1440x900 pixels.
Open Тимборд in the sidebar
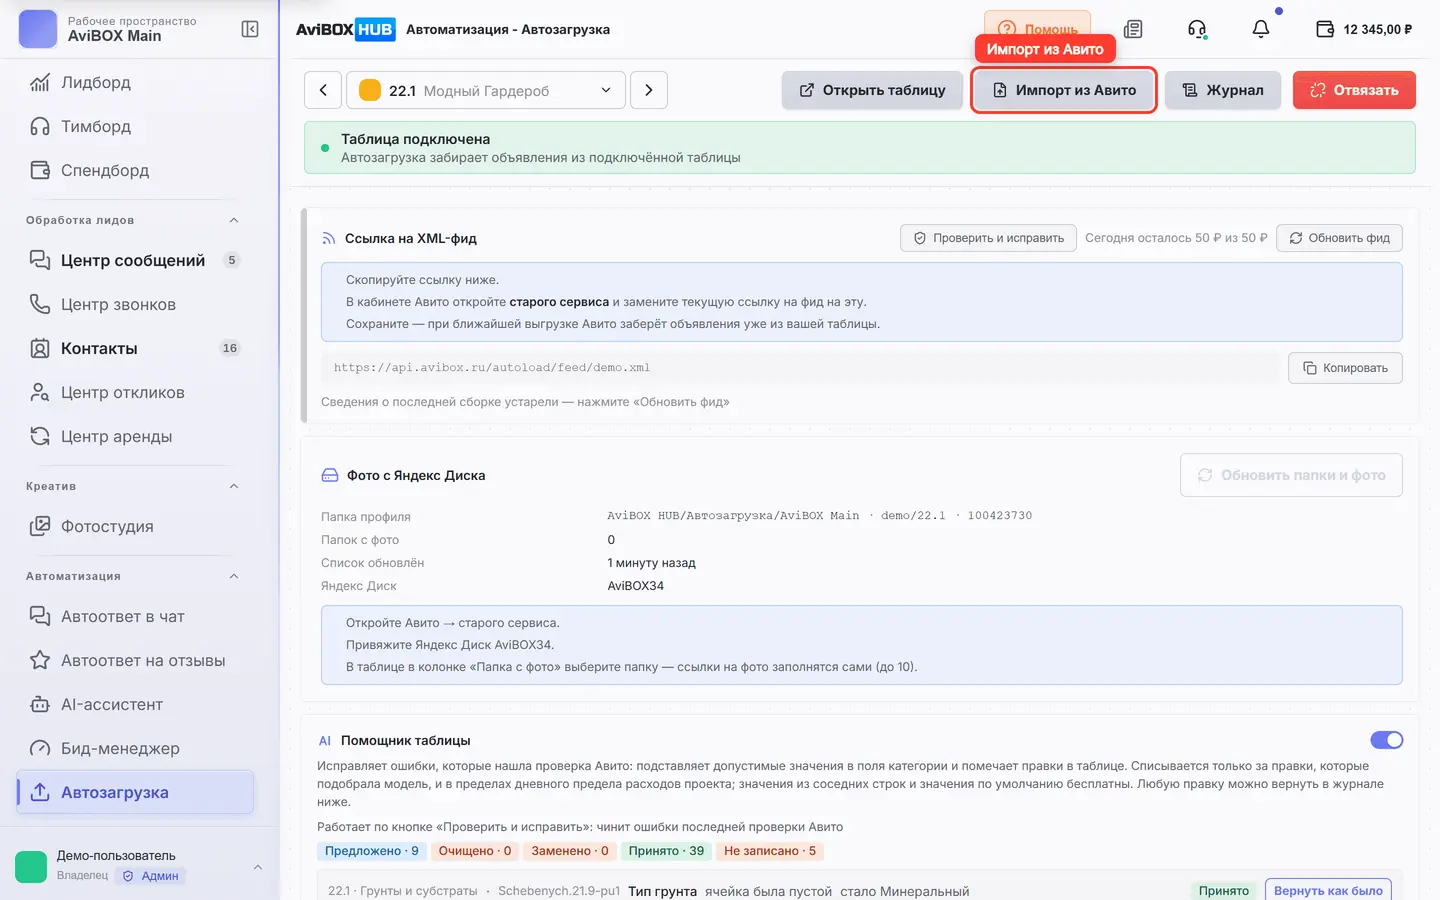pyautogui.click(x=136, y=126)
